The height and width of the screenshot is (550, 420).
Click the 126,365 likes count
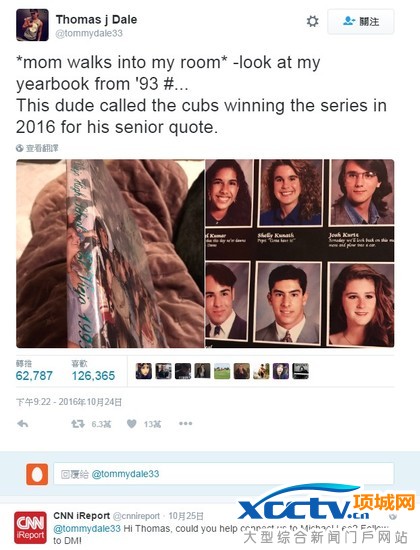pyautogui.click(x=93, y=376)
